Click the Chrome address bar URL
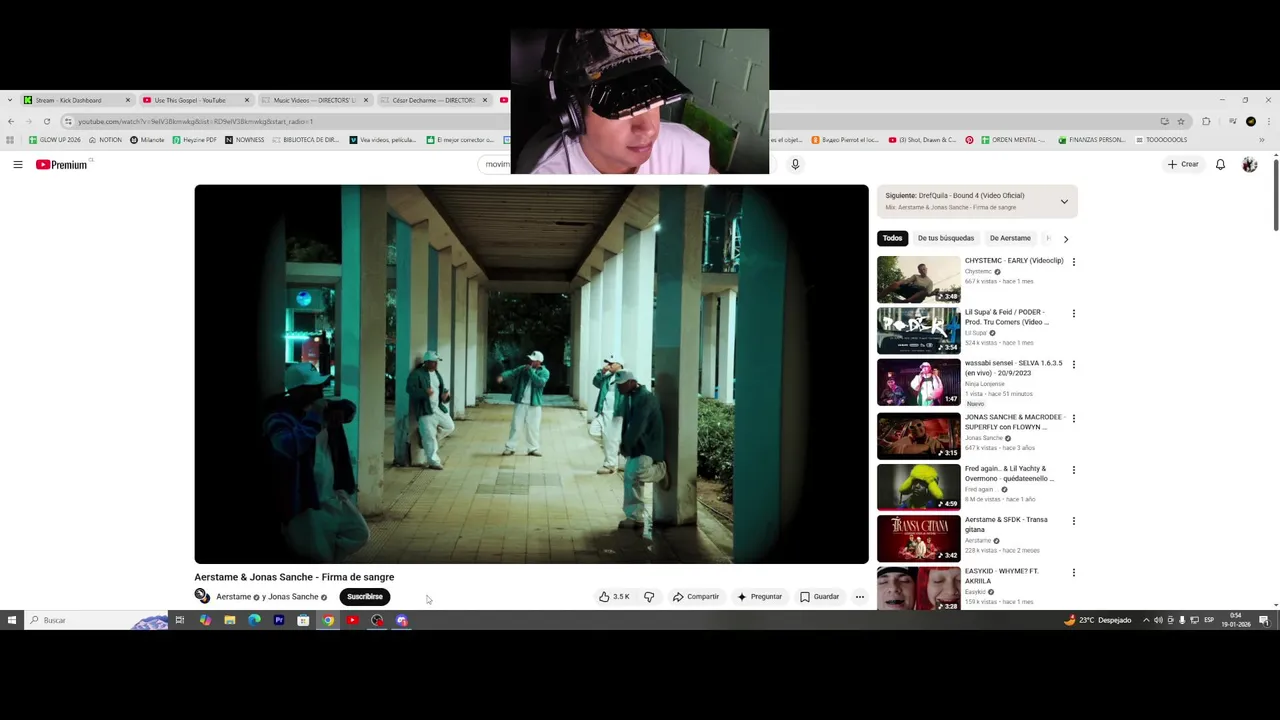This screenshot has width=1280, height=720. pos(195,121)
